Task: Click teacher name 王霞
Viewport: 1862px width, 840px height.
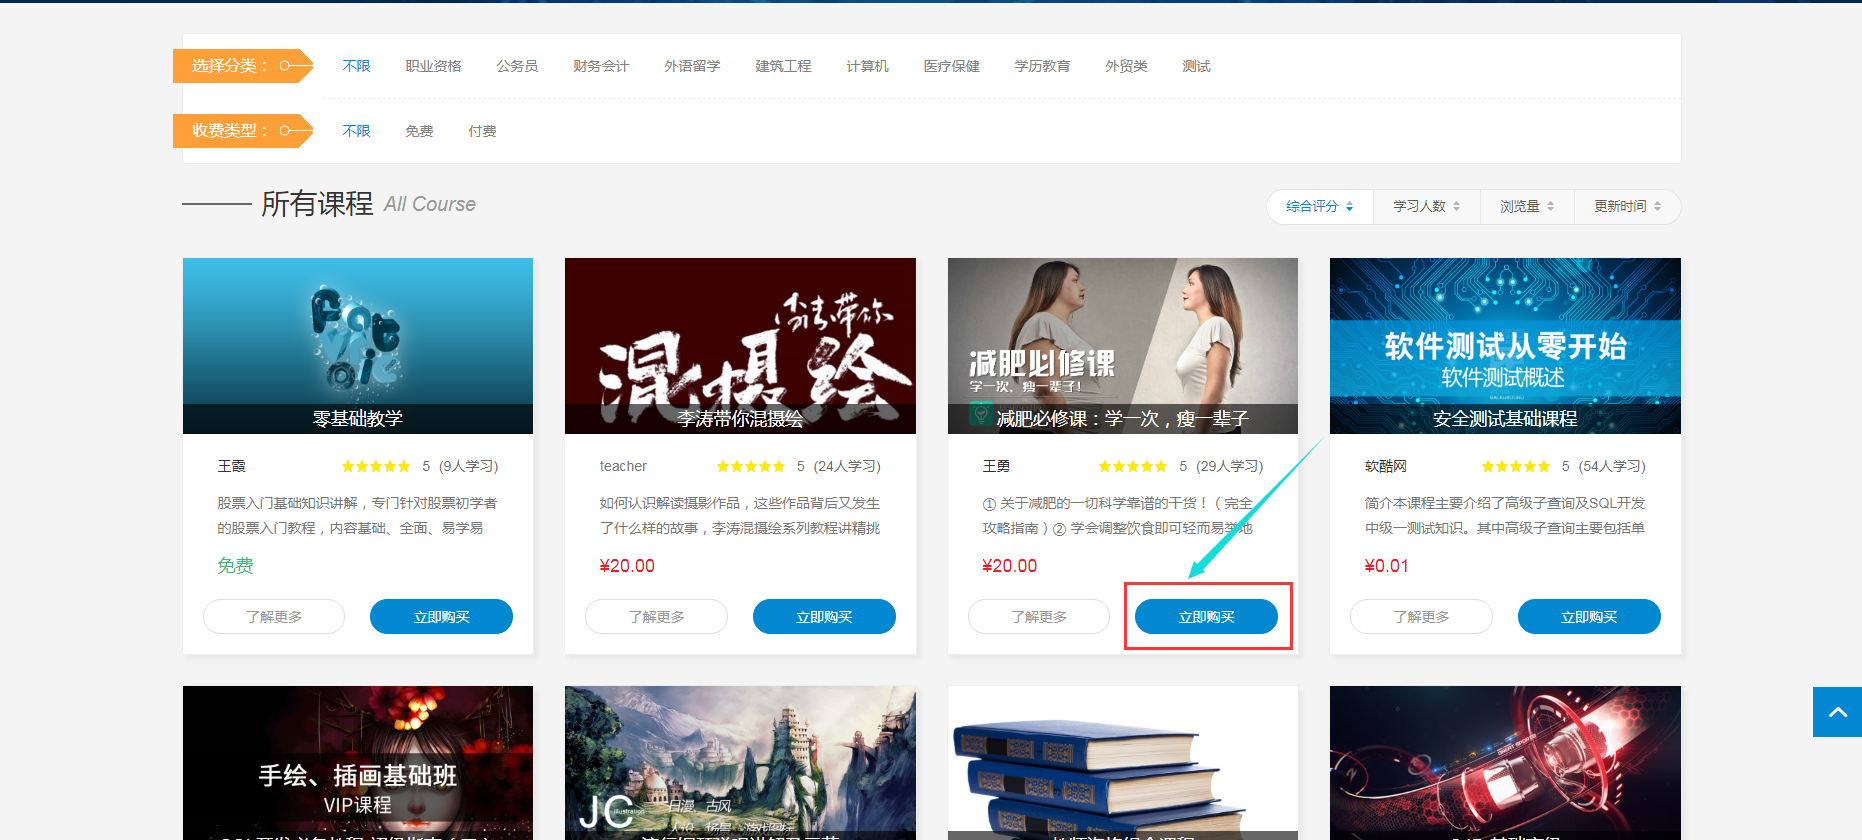Action: [231, 466]
